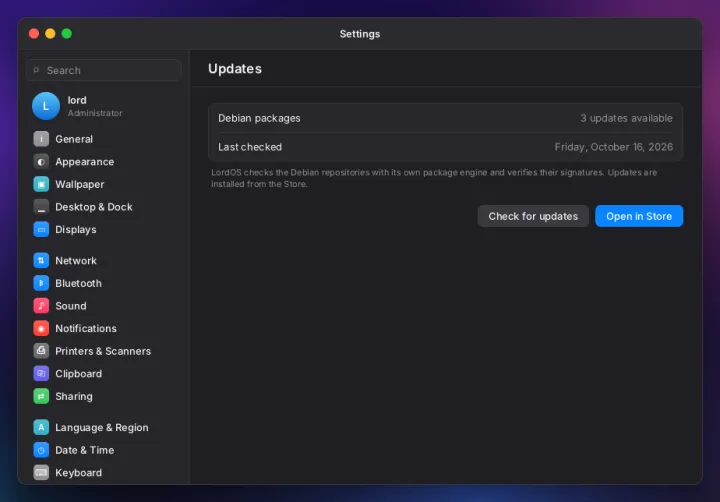Select Sharing label in sidebar
Image resolution: width=720 pixels, height=502 pixels.
(x=73, y=396)
